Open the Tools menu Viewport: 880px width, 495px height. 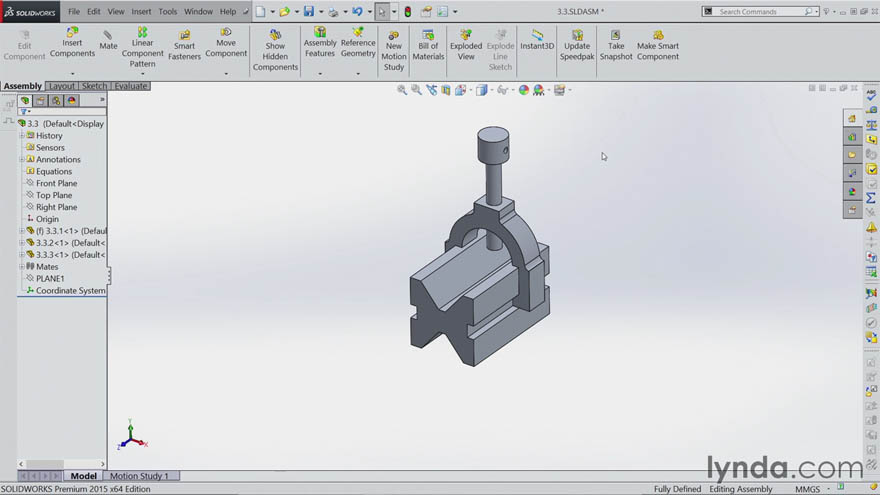168,11
